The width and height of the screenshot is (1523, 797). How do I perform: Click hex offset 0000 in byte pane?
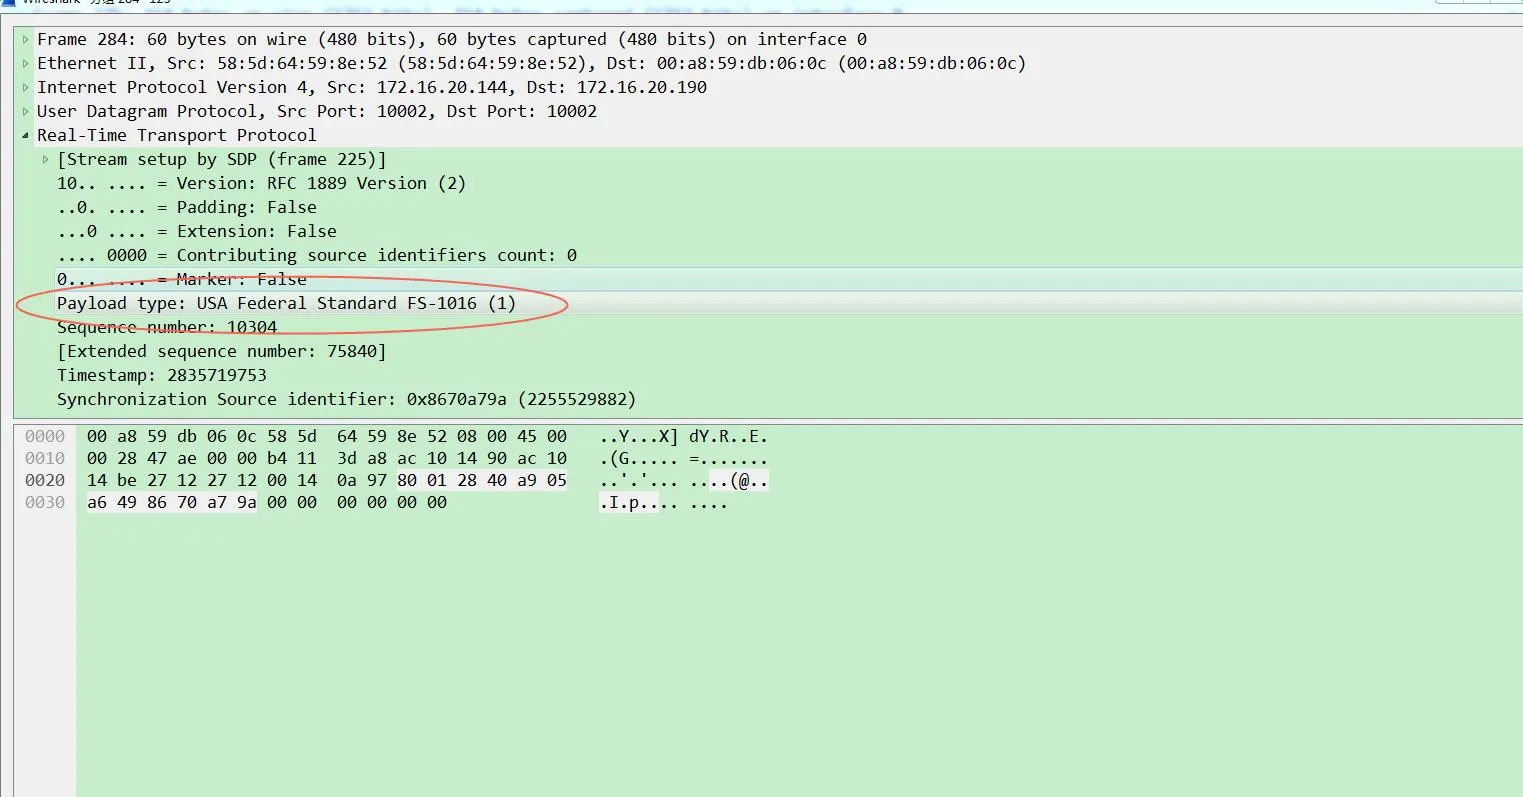coord(45,436)
